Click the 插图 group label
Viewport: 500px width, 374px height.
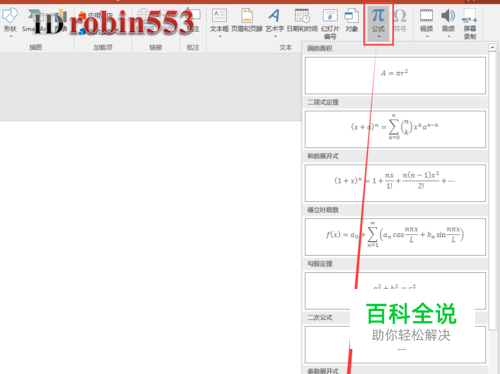click(x=36, y=47)
